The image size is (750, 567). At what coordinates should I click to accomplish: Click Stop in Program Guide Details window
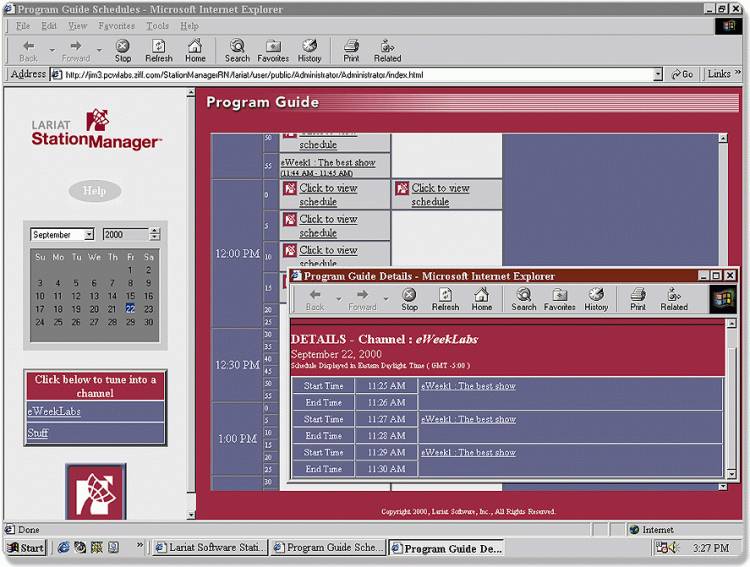[409, 300]
